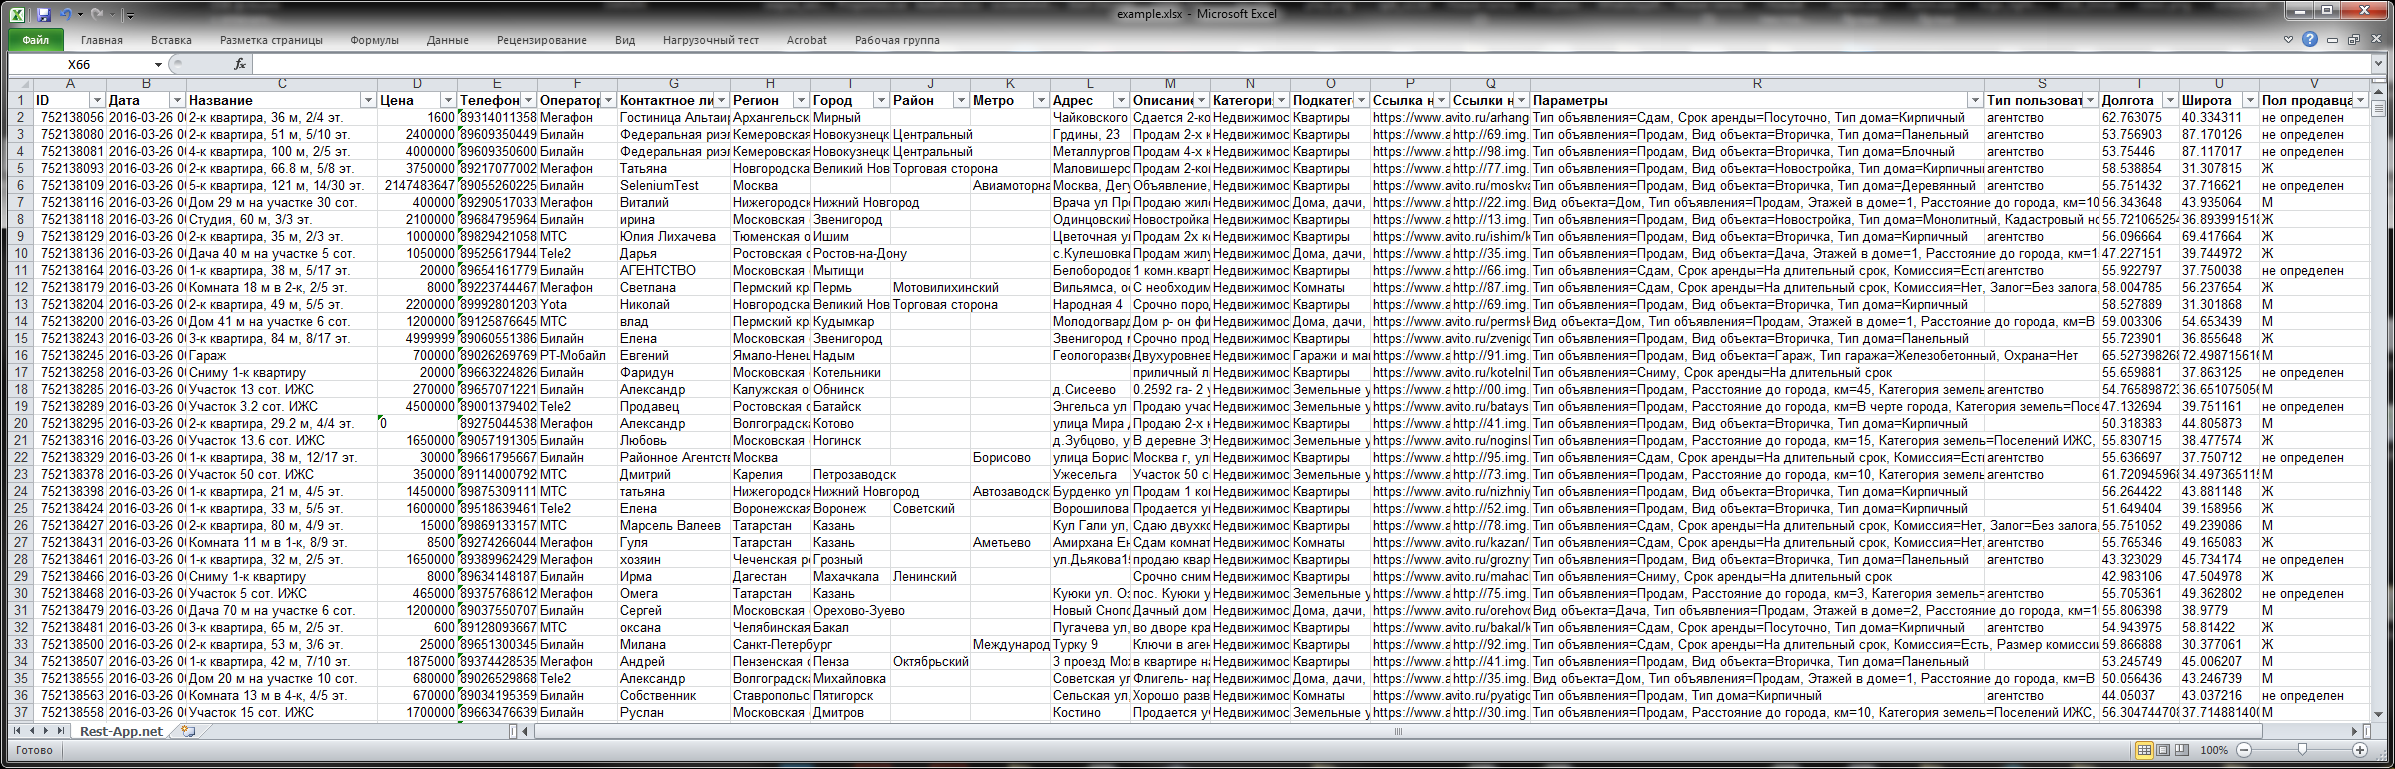Screen dimensions: 2395x769
Task: Save the workbook from the quick access toolbar
Action: 44,14
